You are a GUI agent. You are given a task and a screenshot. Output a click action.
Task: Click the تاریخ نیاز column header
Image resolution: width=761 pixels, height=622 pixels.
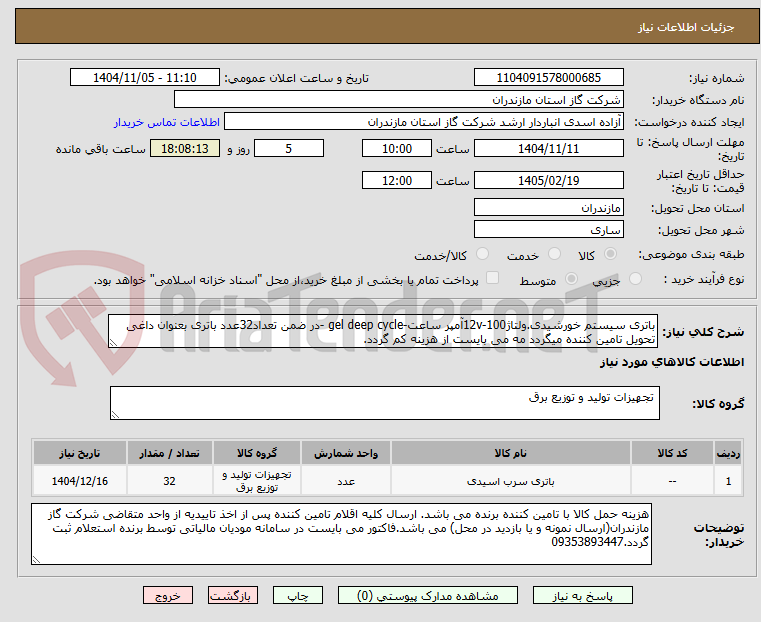80,453
